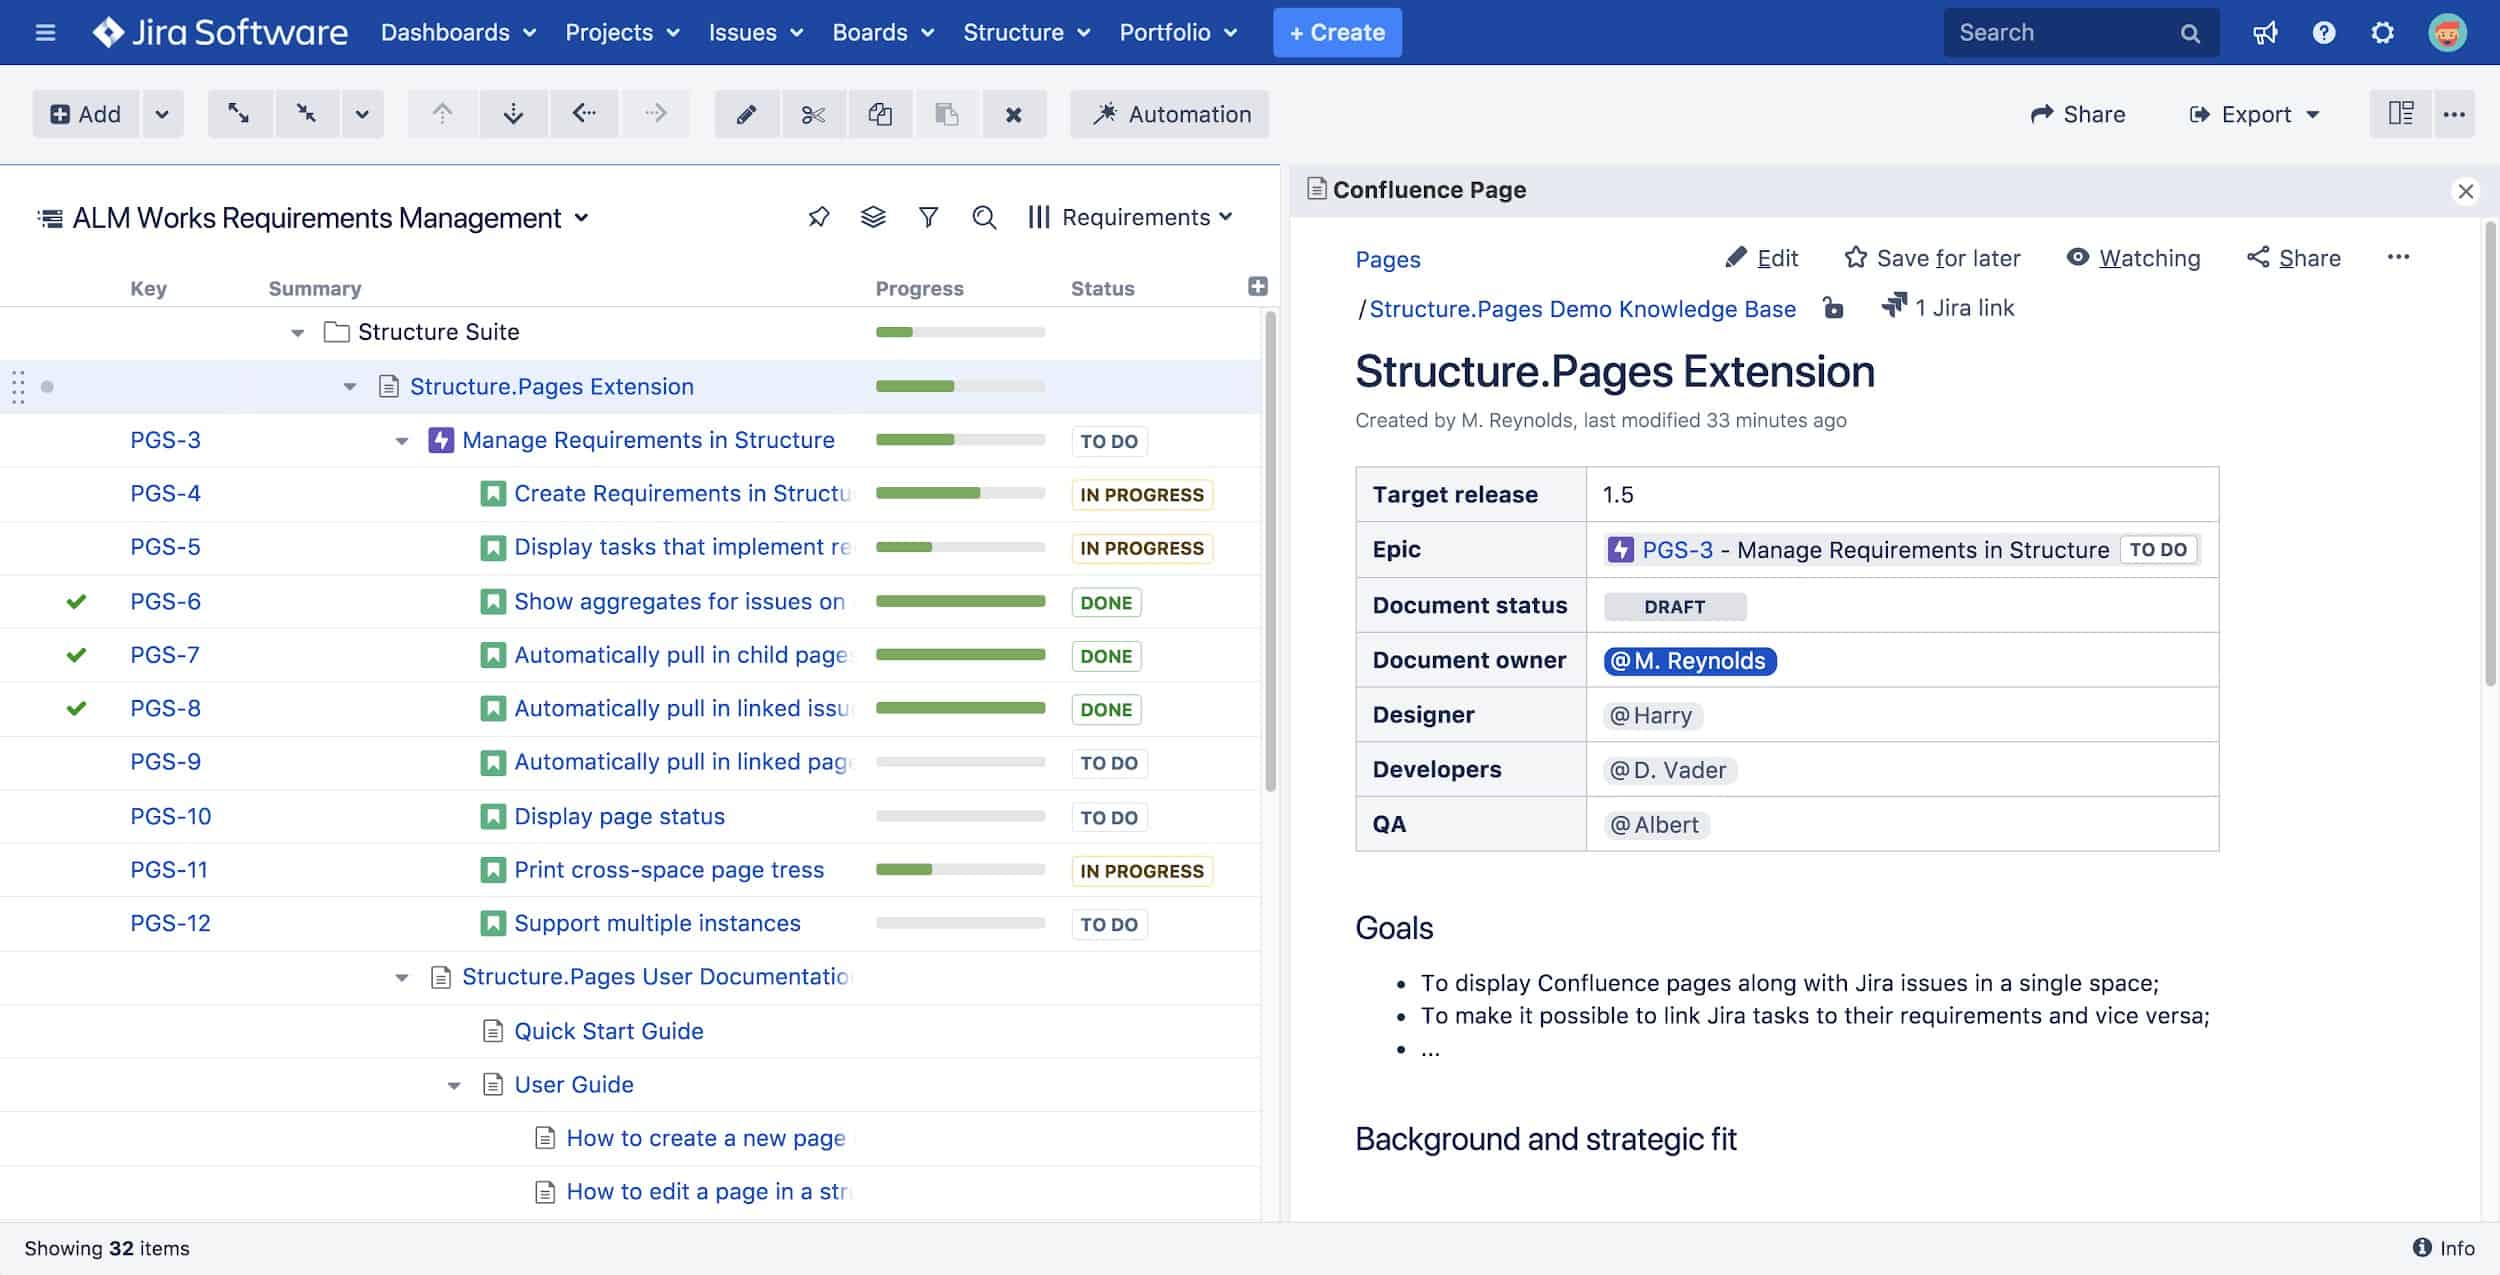This screenshot has width=2500, height=1275.
Task: Click the Automation button
Action: 1169,114
